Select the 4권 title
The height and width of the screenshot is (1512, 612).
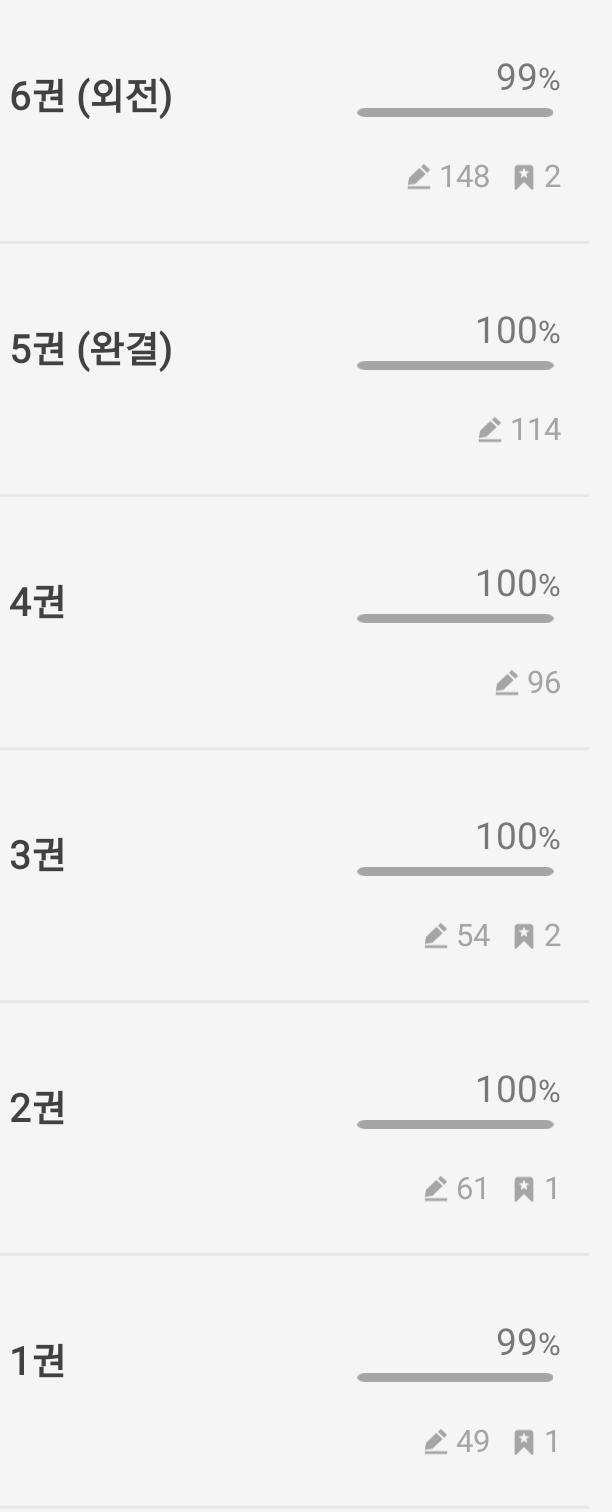(37, 604)
